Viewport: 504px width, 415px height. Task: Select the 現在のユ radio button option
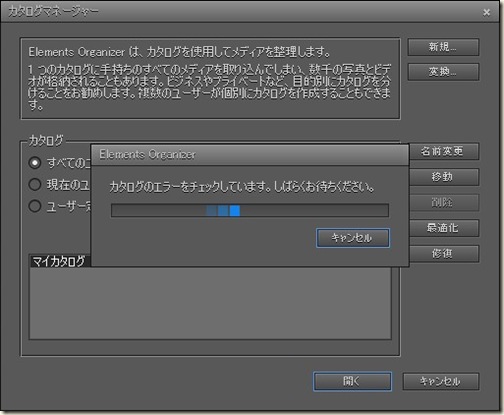[x=35, y=184]
